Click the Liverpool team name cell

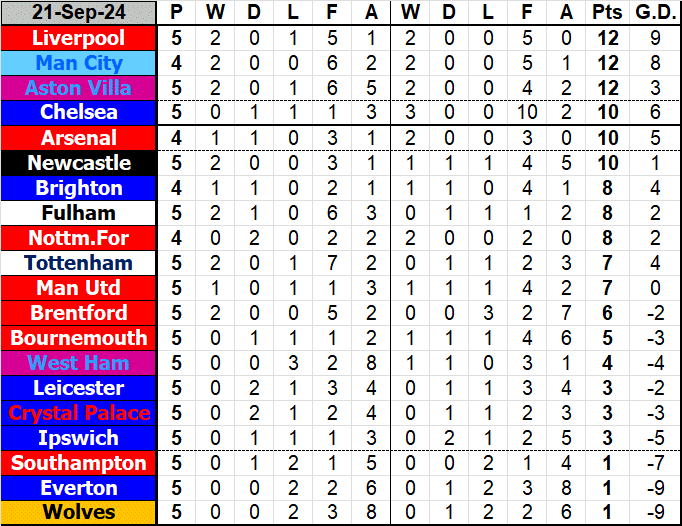click(79, 38)
